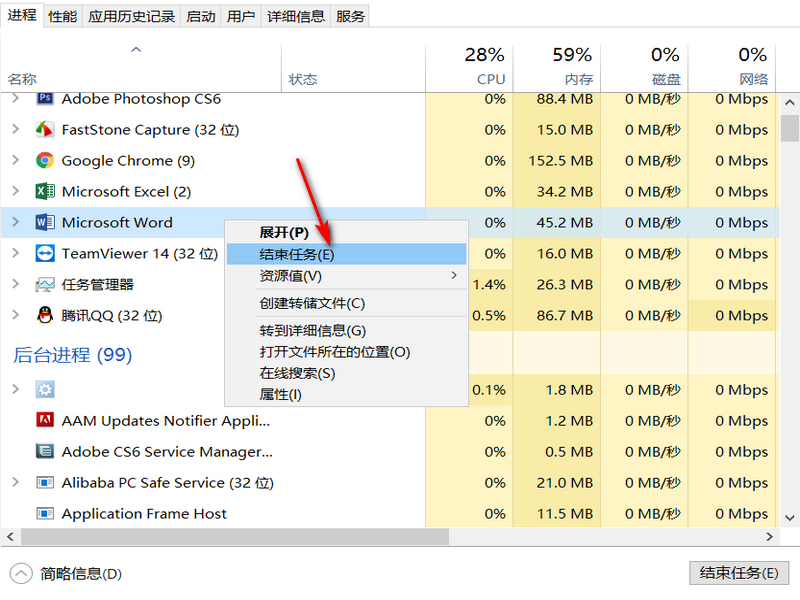This screenshot has width=800, height=600.
Task: Click the Alibaba PC Safe Service icon
Action: click(x=44, y=483)
